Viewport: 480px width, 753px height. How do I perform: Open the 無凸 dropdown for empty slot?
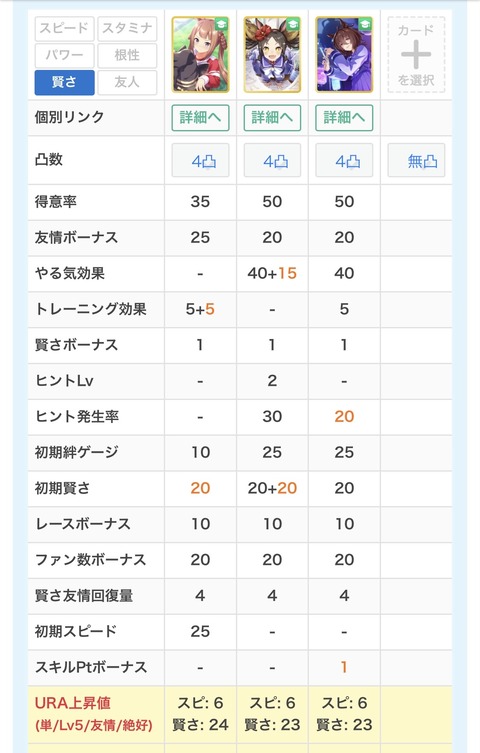tap(416, 160)
